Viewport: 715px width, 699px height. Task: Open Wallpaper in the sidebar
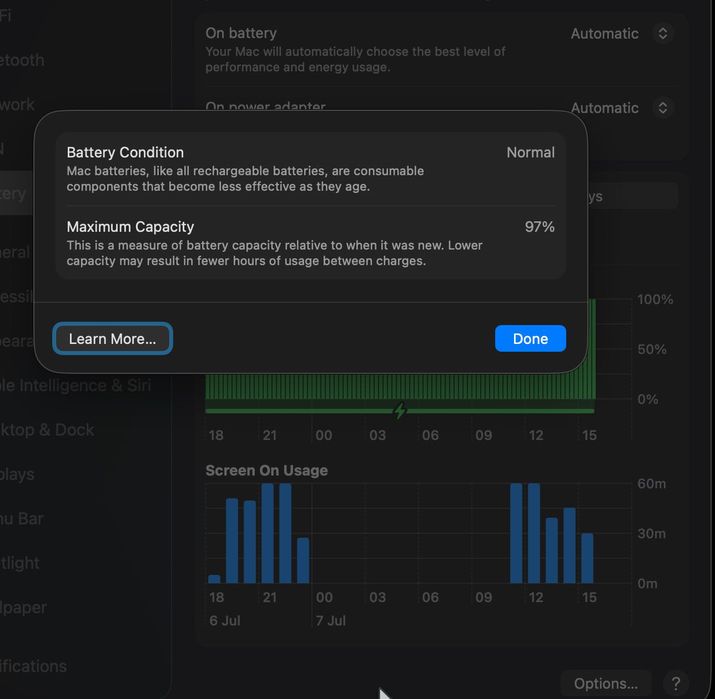23,608
